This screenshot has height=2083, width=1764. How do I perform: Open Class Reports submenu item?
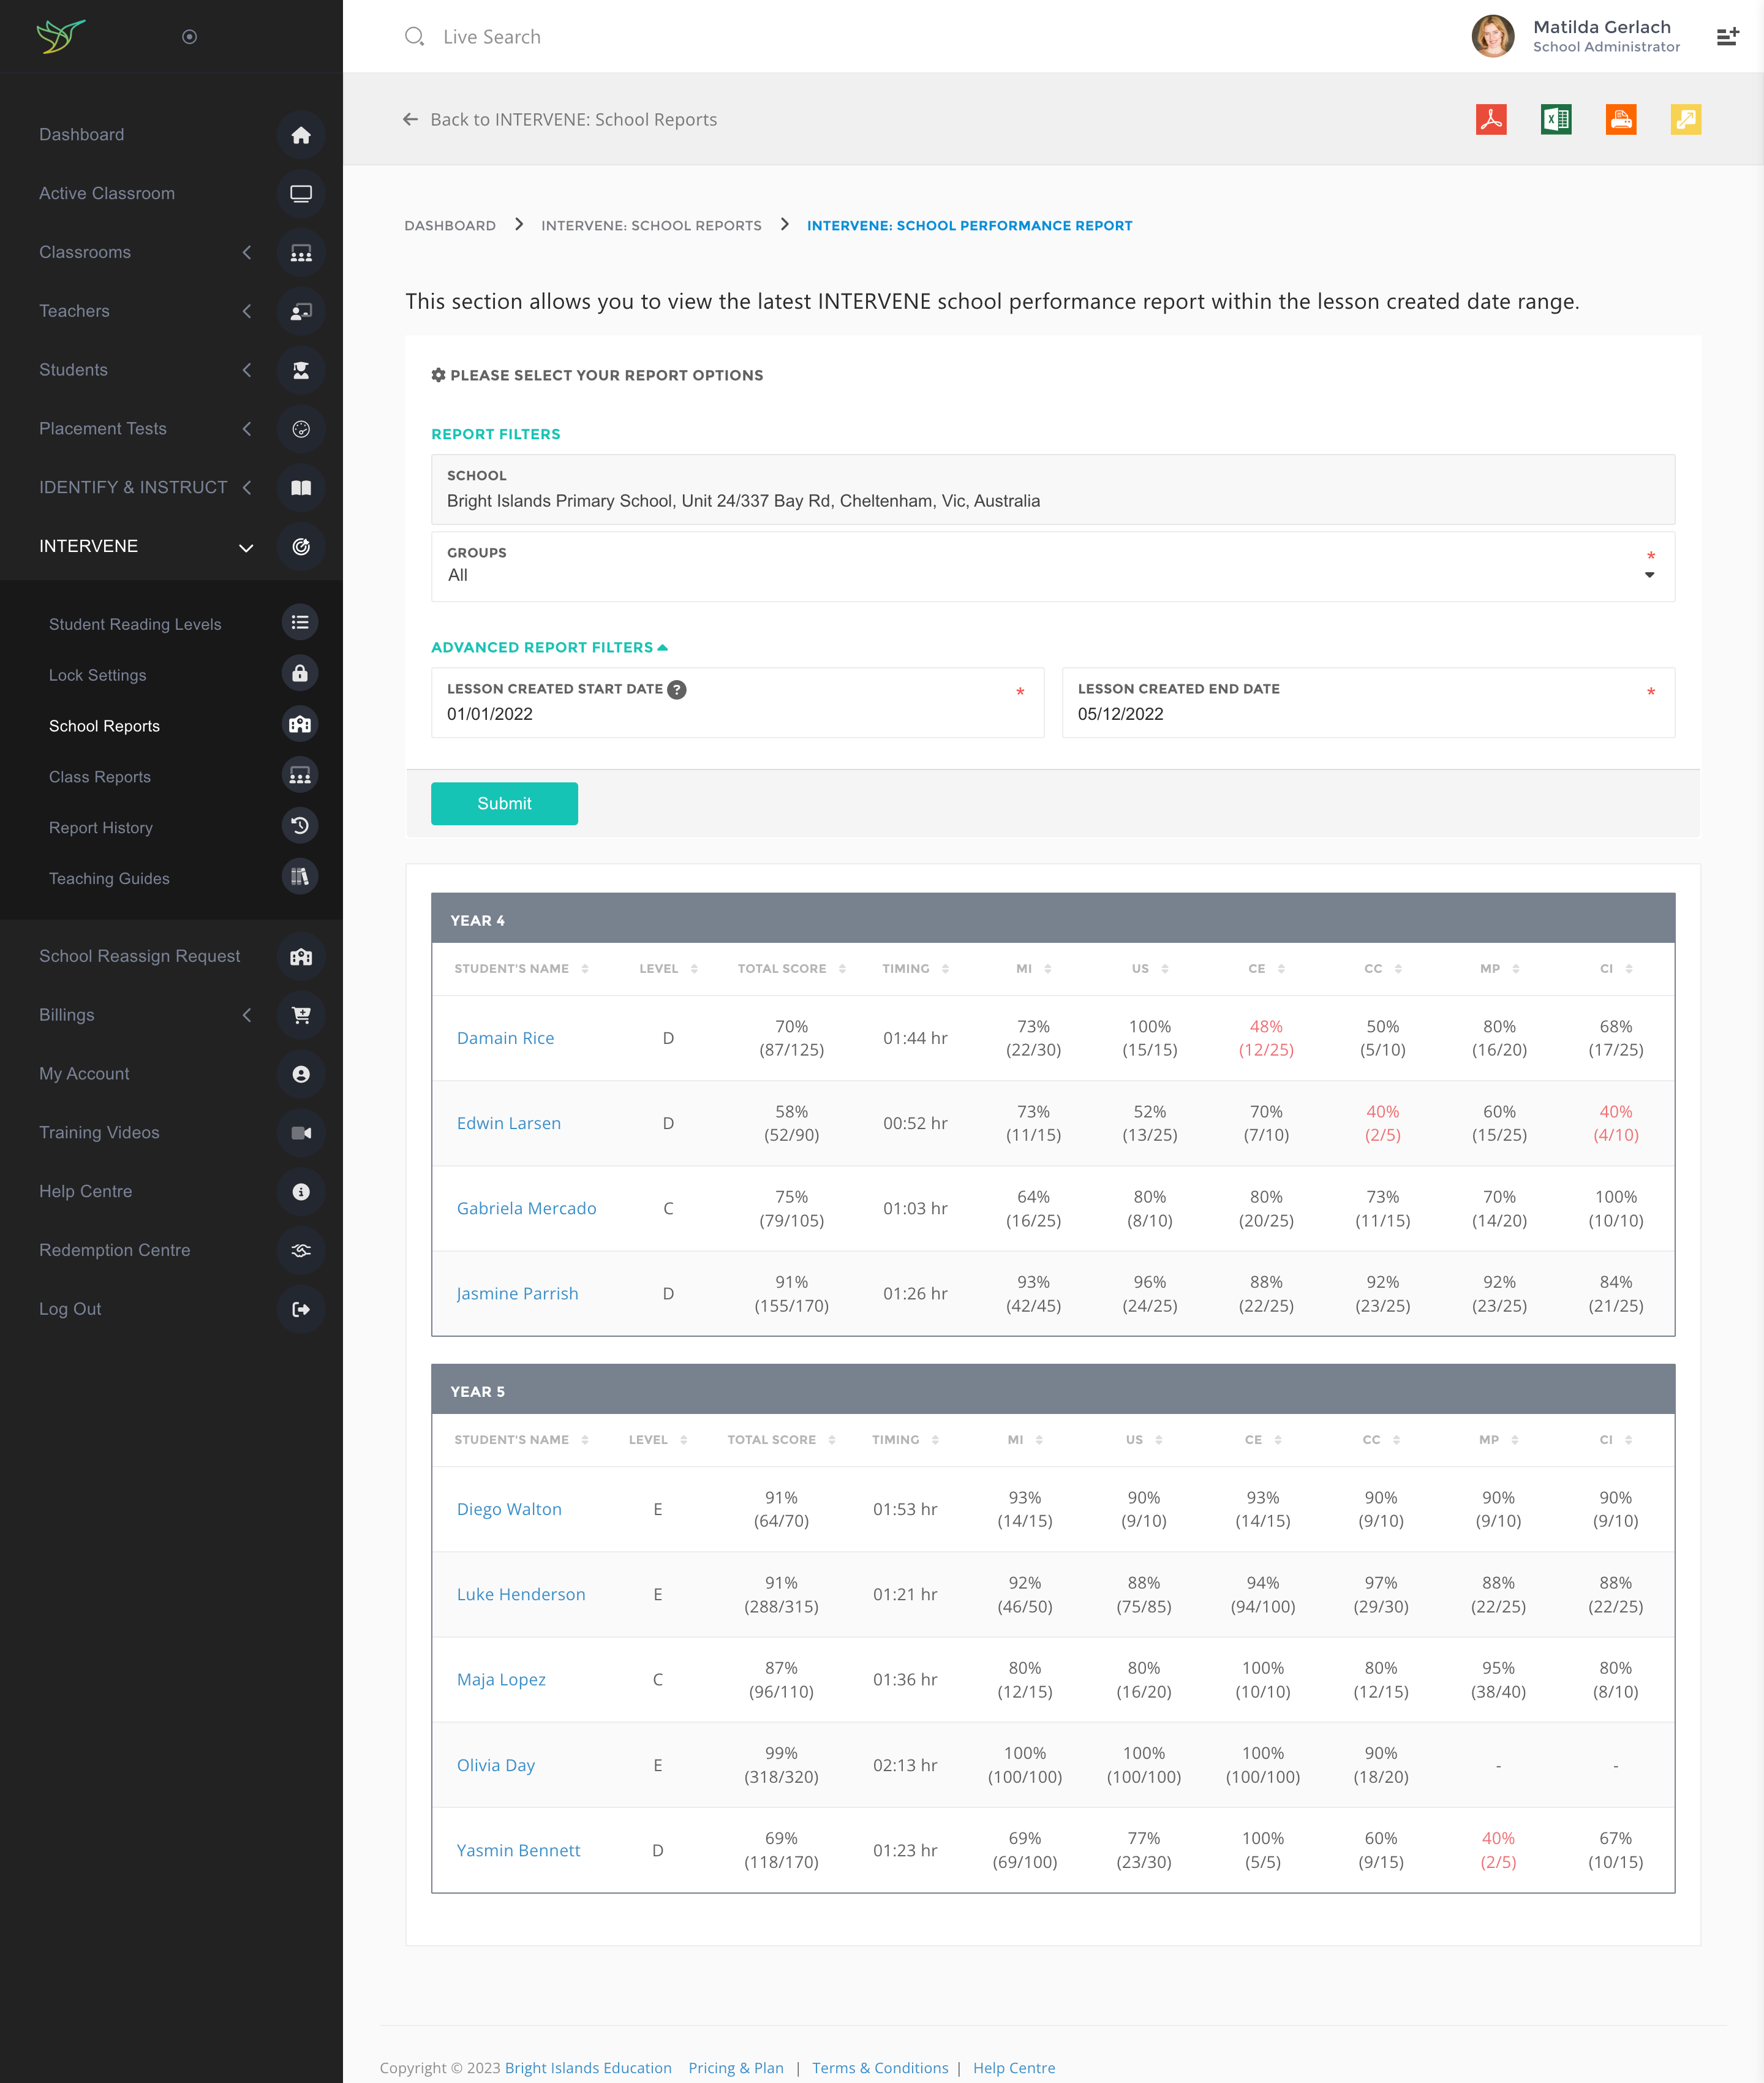(x=100, y=777)
